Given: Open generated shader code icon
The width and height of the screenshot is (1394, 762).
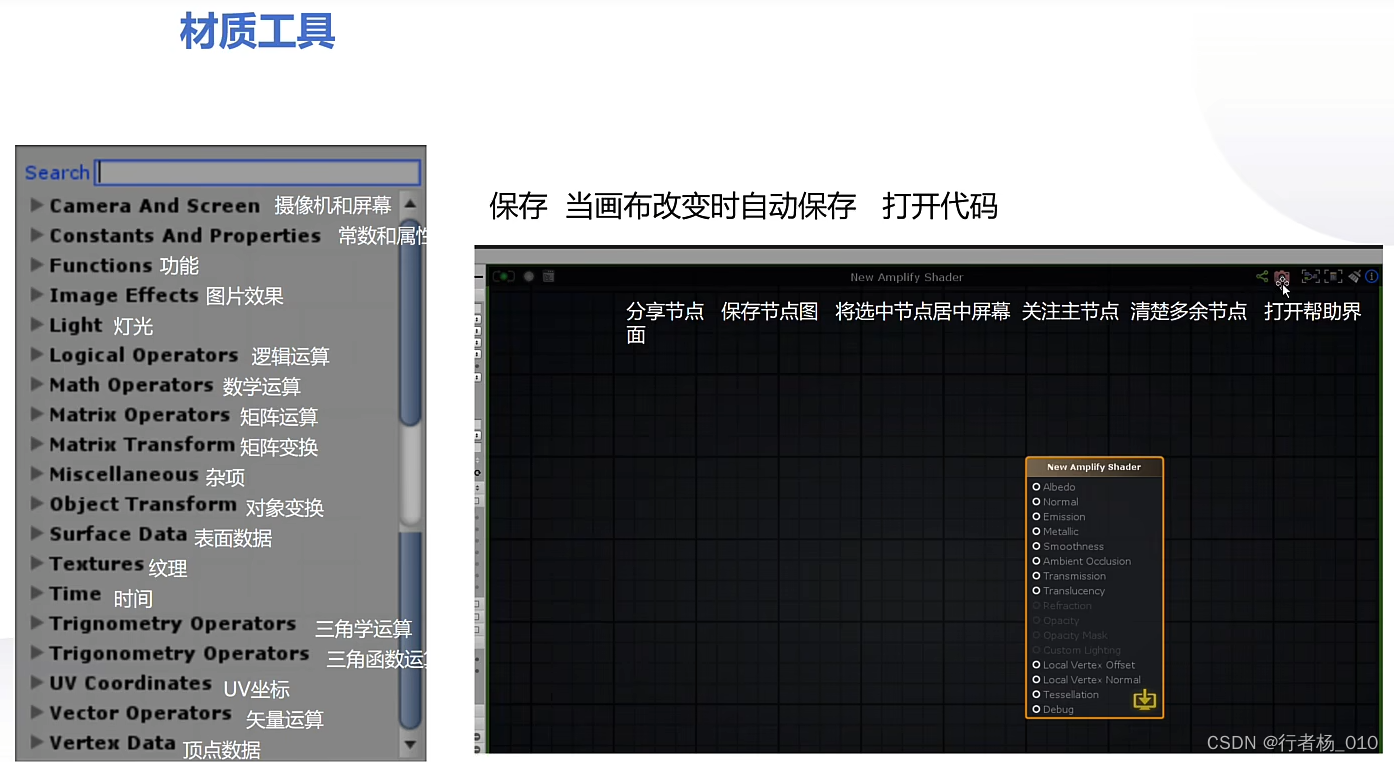Looking at the screenshot, I should pos(548,276).
